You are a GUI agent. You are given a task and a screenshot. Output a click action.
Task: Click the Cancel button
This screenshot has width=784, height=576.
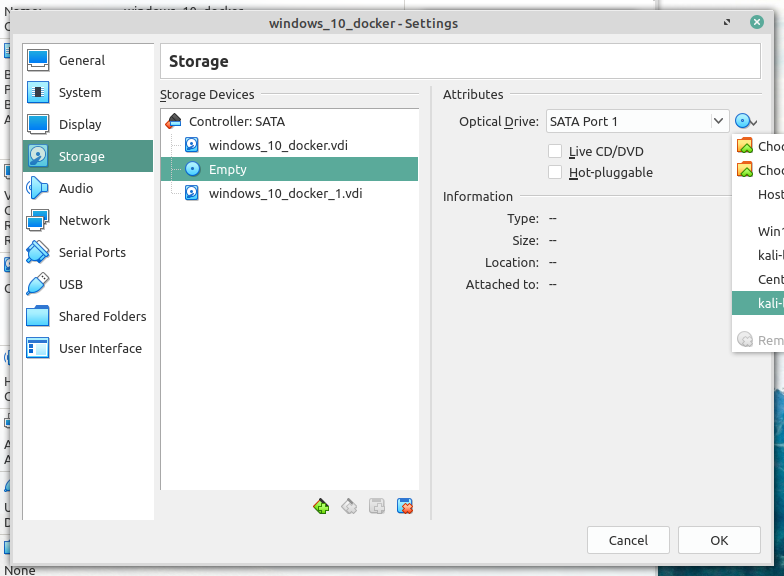[628, 540]
